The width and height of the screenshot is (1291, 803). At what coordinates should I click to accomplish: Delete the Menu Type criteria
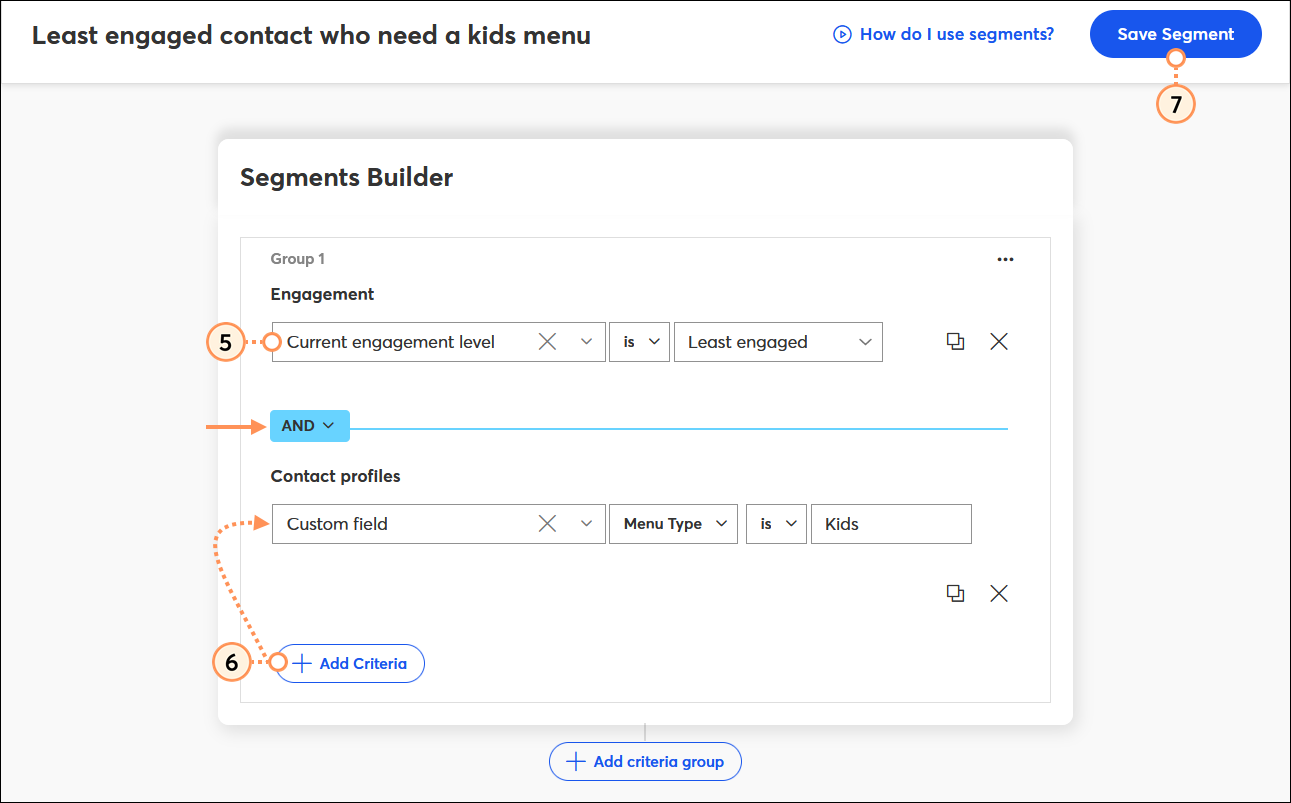click(998, 593)
